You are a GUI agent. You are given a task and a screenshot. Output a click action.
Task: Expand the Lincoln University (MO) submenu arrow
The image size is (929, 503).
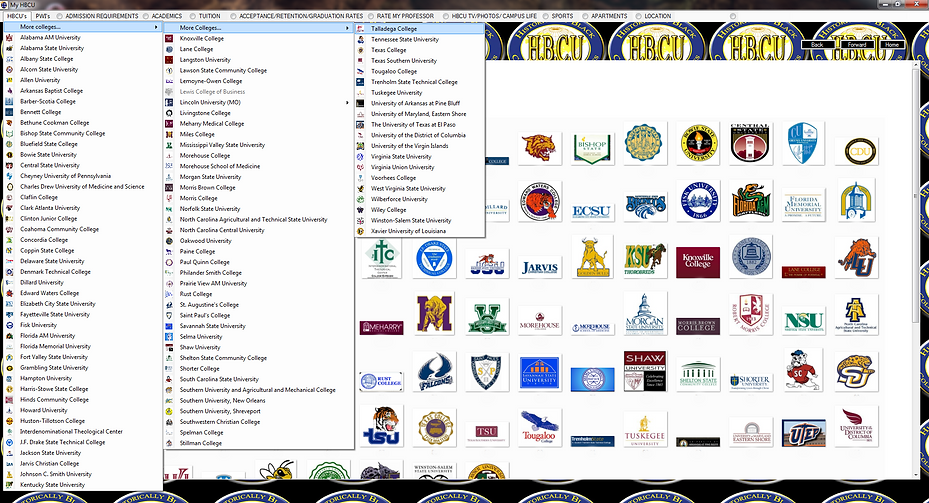[x=348, y=102]
